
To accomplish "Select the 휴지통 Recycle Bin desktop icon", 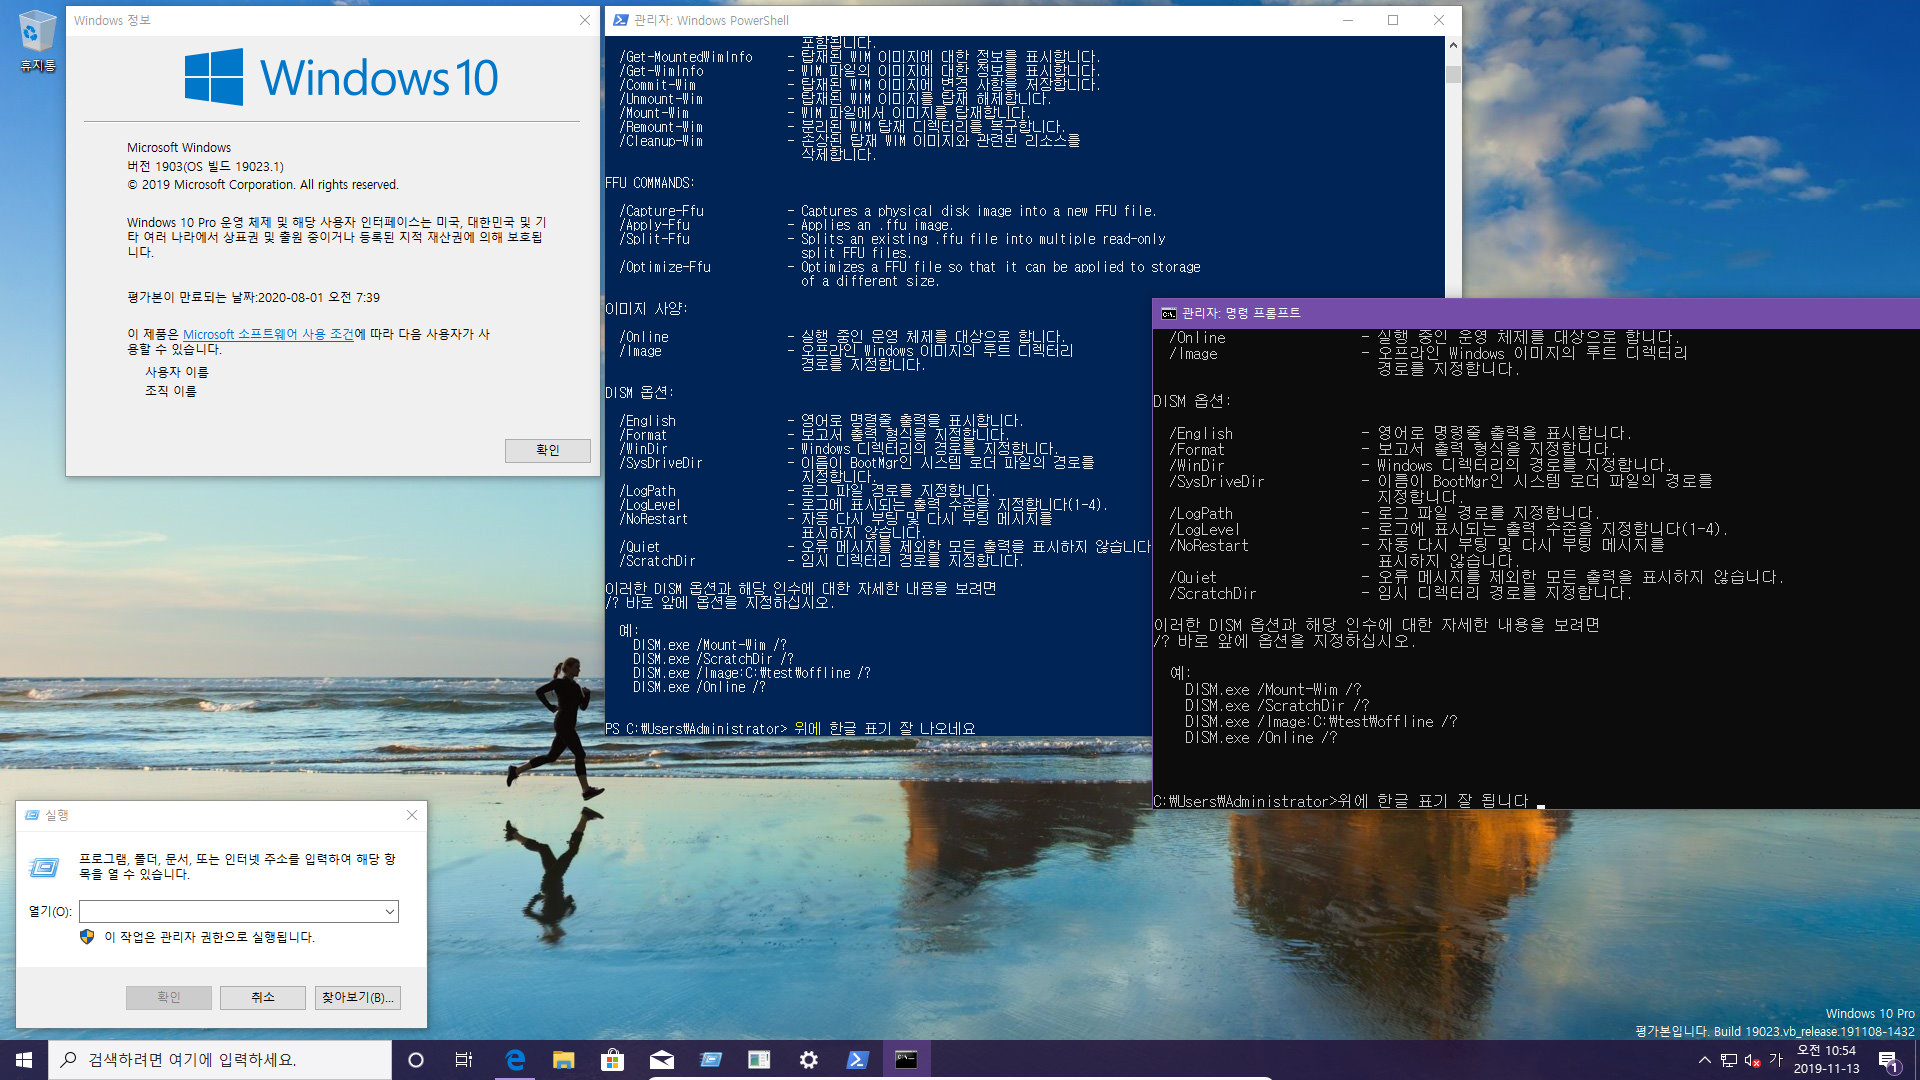I will tap(37, 40).
